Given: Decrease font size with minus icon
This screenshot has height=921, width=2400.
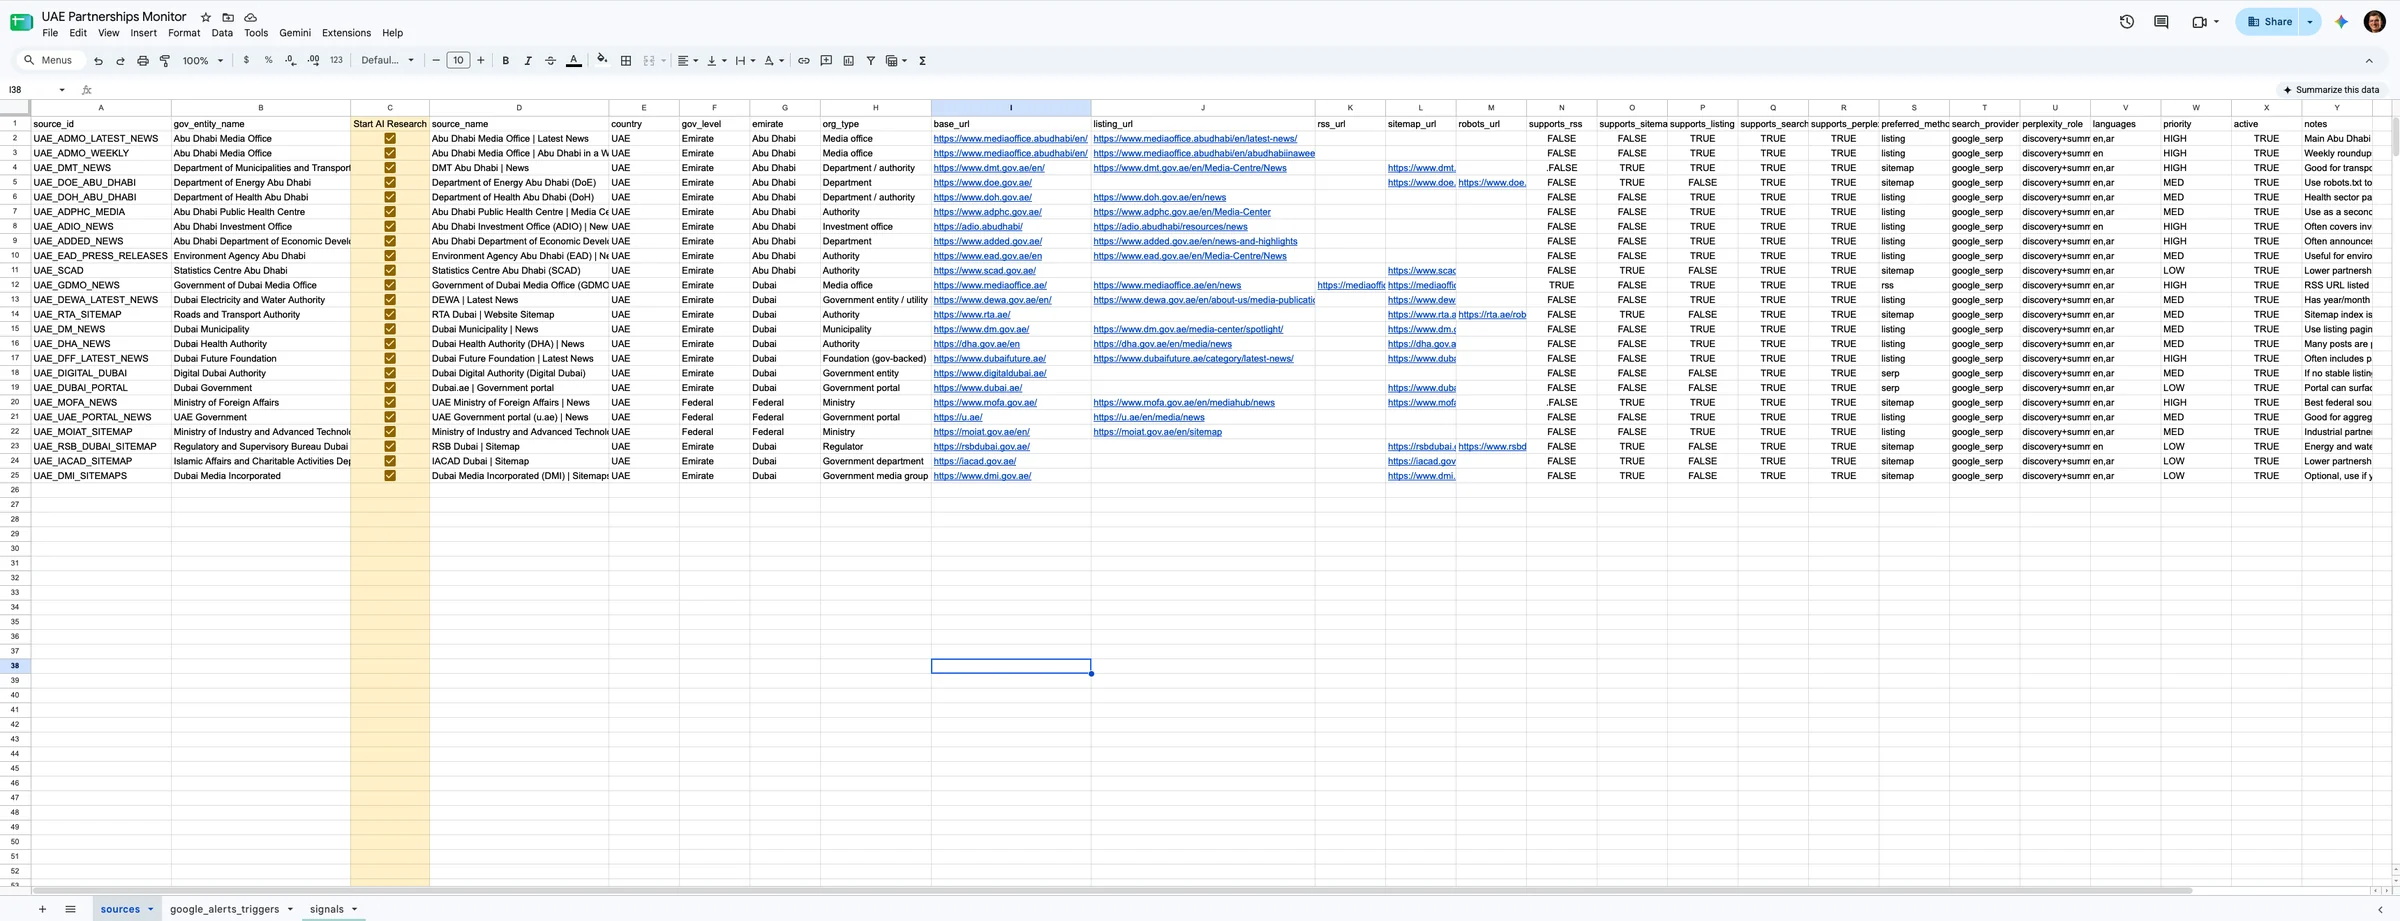Looking at the screenshot, I should (436, 61).
